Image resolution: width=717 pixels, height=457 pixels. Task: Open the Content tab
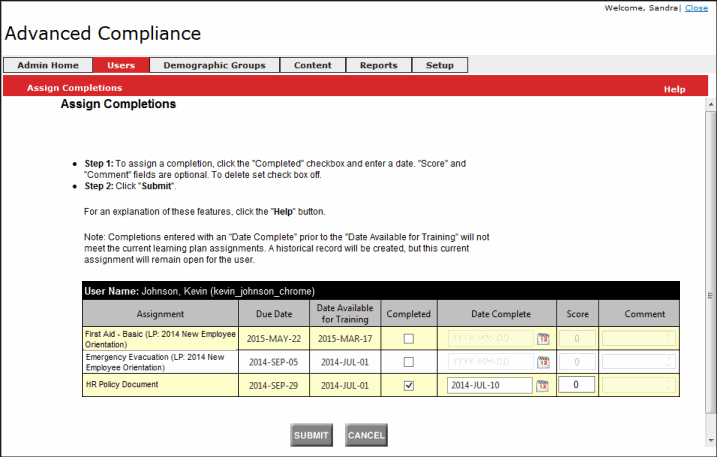[x=312, y=65]
